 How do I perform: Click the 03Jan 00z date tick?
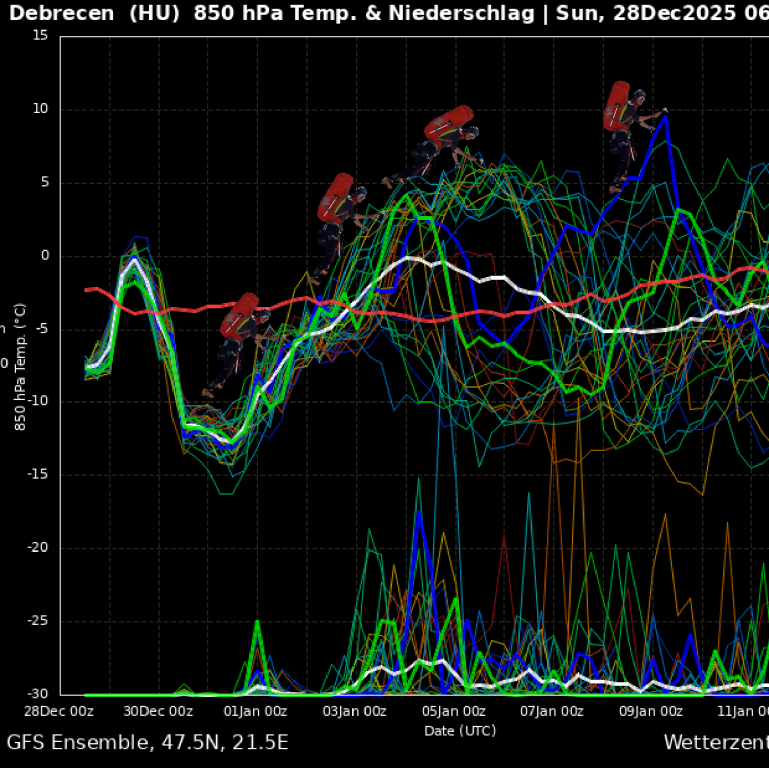coord(355,711)
